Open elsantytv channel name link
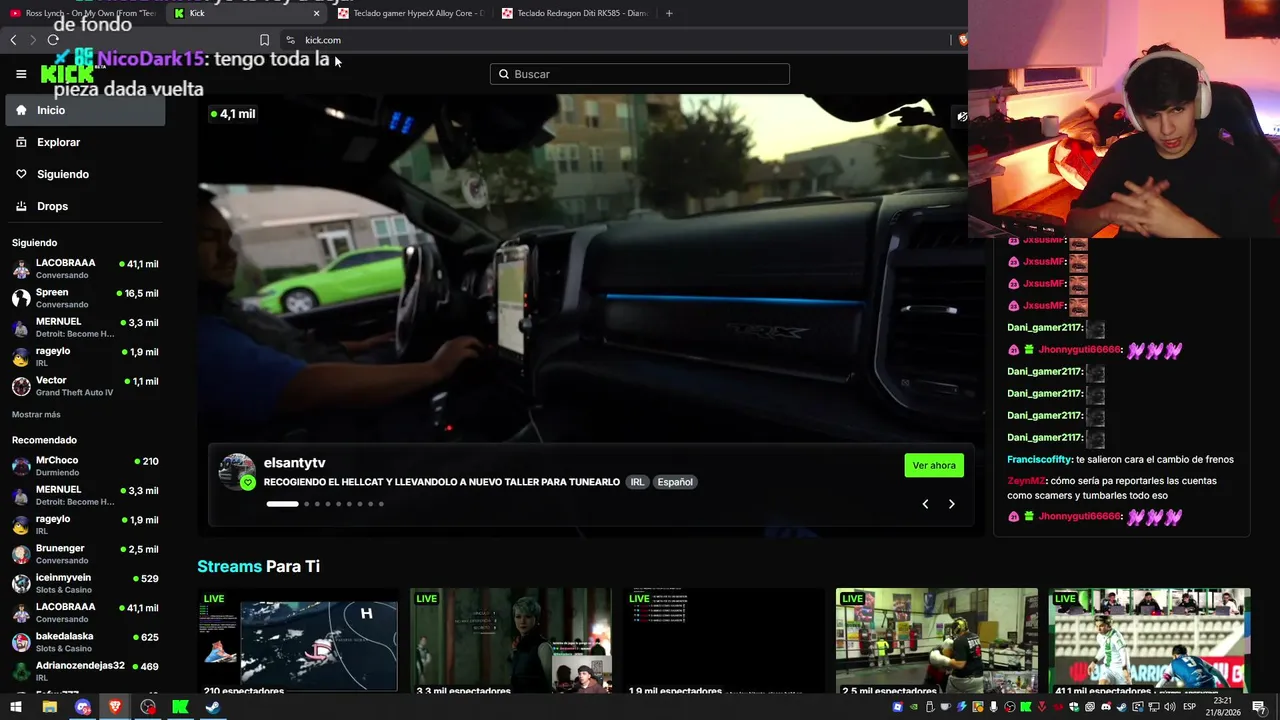 pos(295,463)
